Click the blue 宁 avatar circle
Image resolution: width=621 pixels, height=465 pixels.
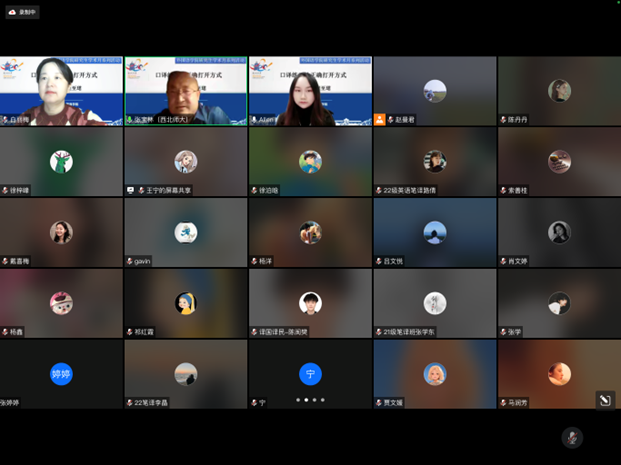(x=310, y=374)
